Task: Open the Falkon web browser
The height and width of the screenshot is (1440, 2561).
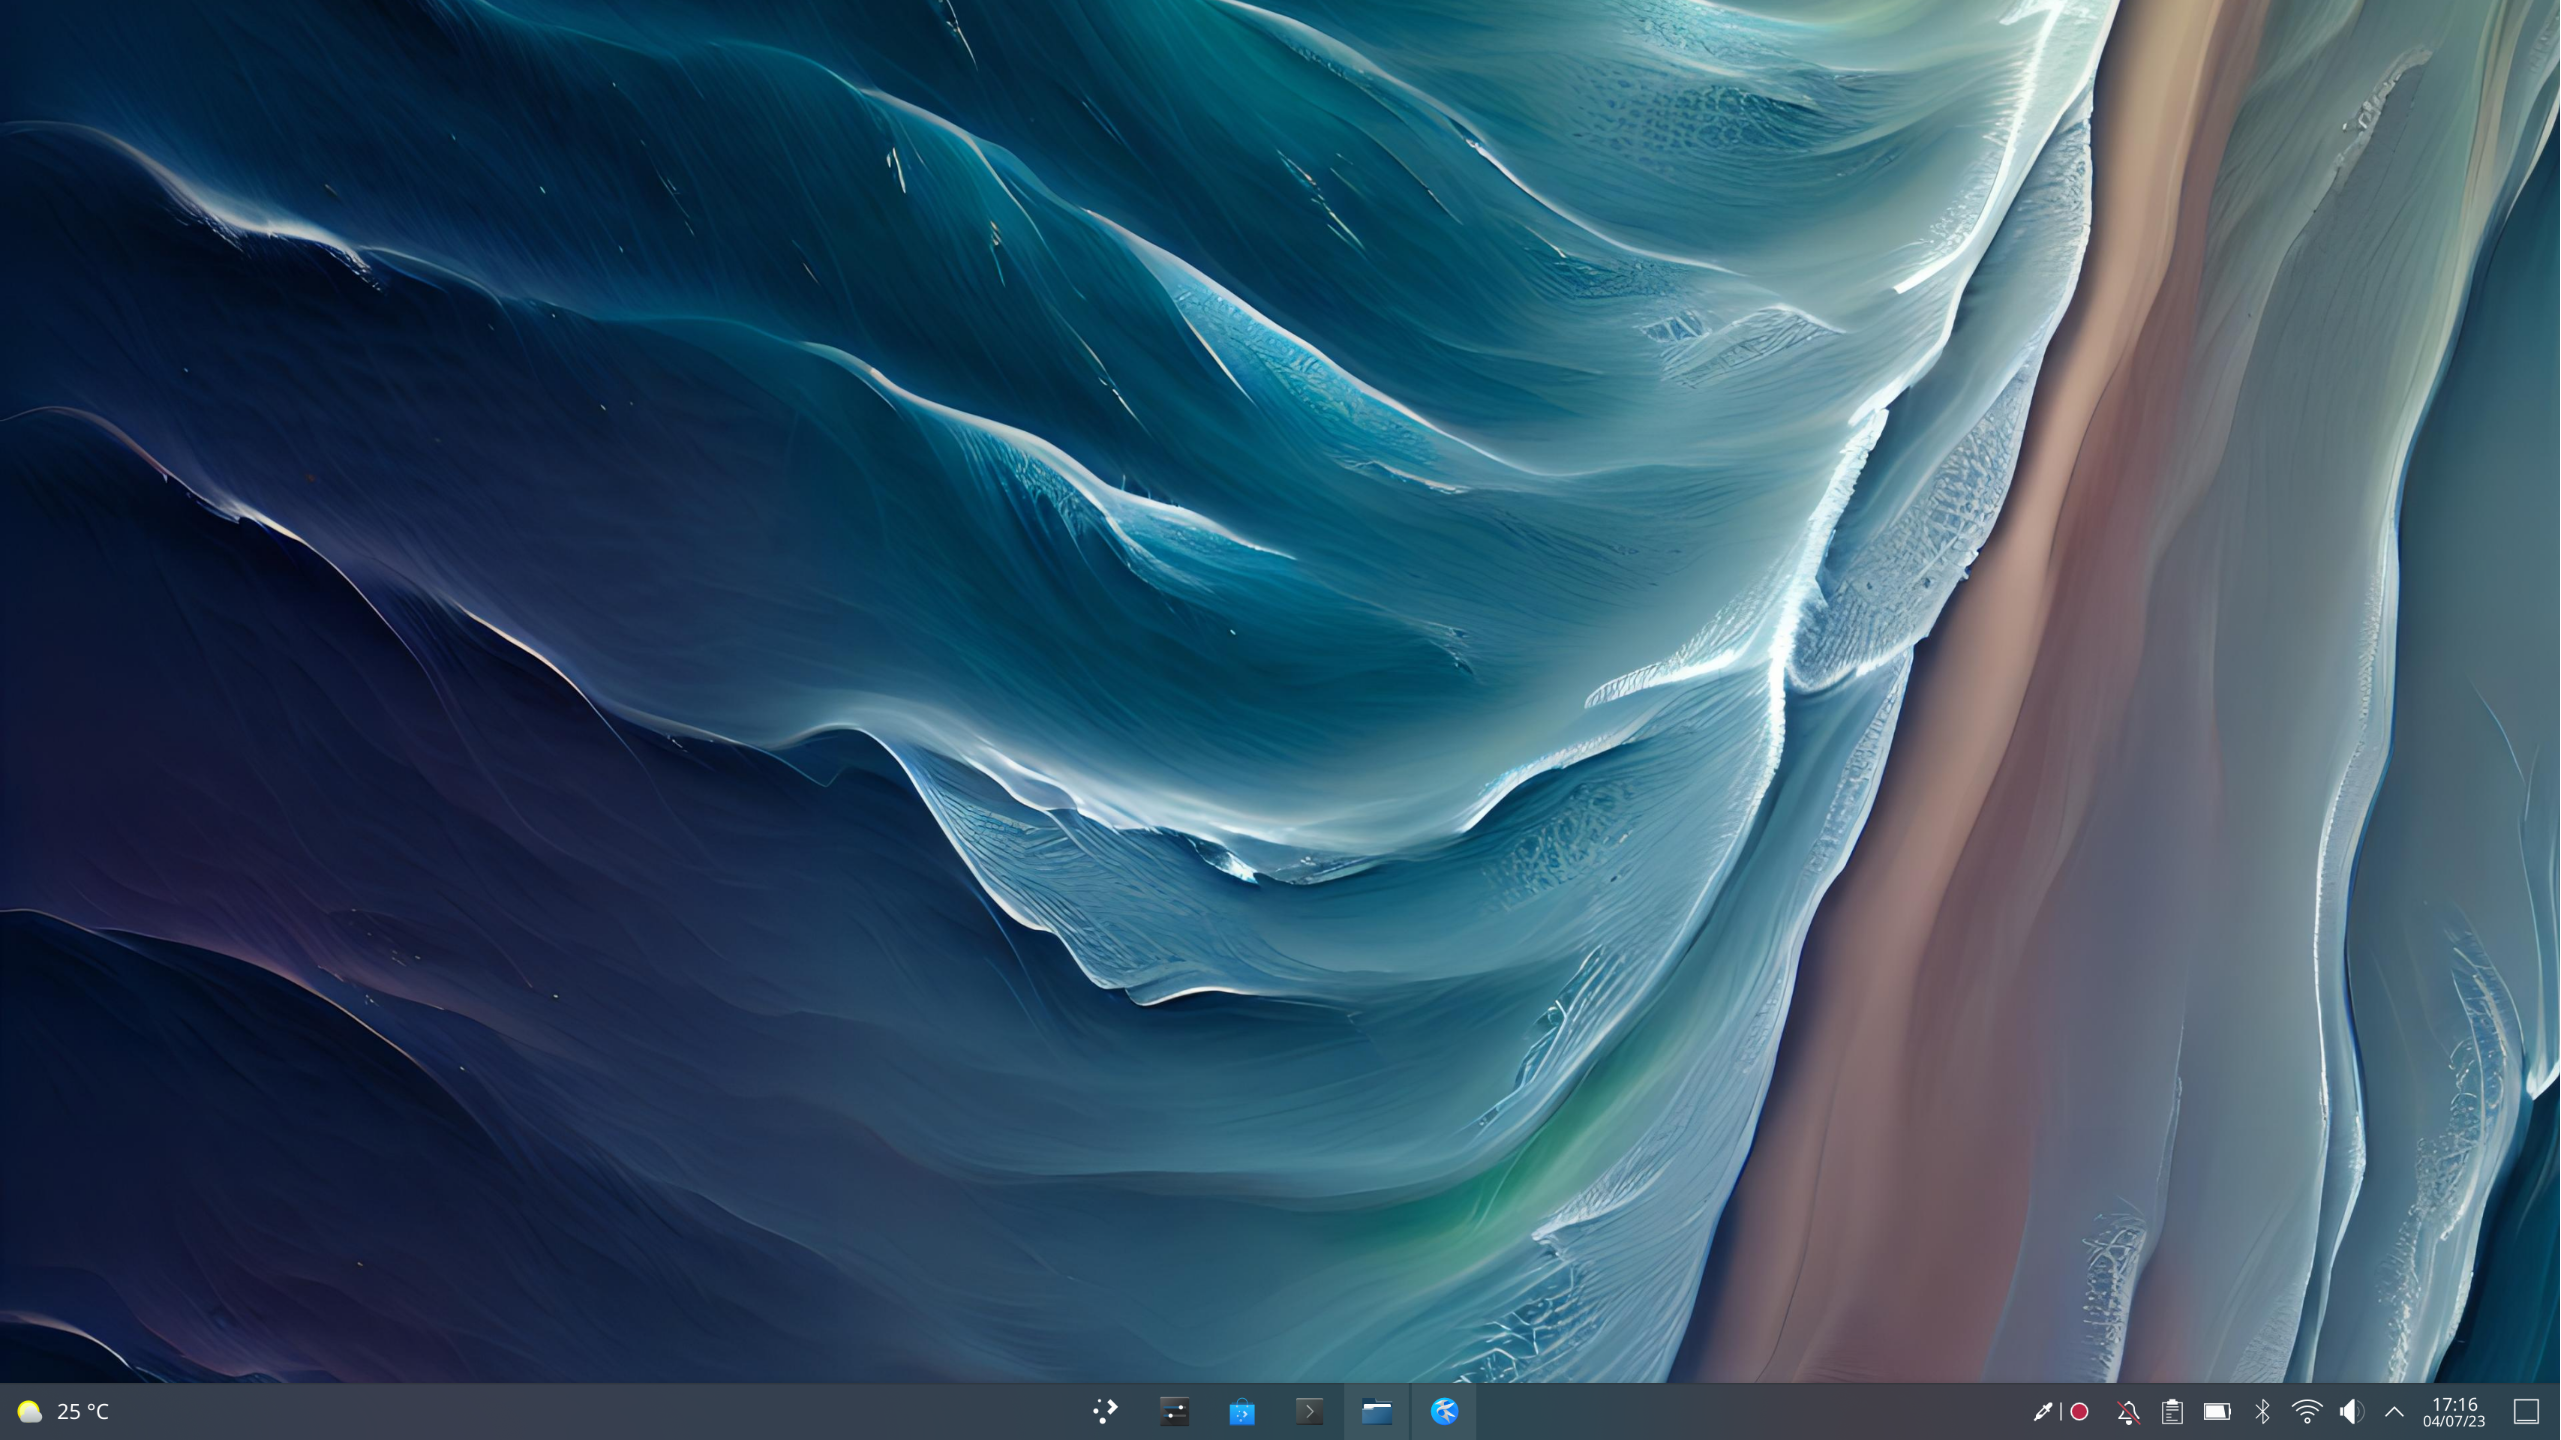Action: point(1444,1411)
